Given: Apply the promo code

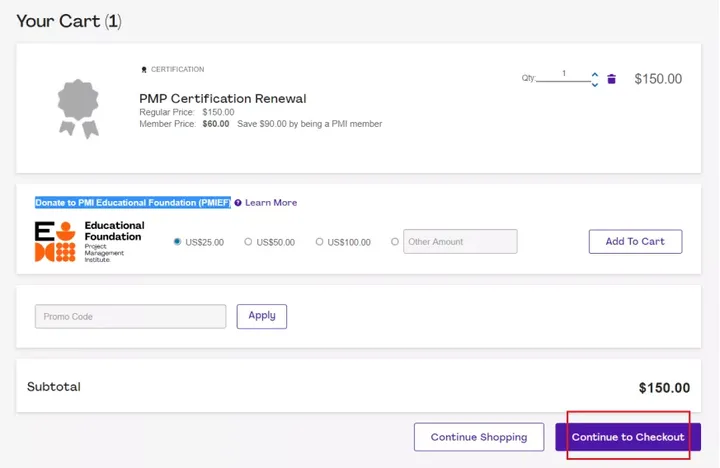Looking at the screenshot, I should tap(262, 316).
